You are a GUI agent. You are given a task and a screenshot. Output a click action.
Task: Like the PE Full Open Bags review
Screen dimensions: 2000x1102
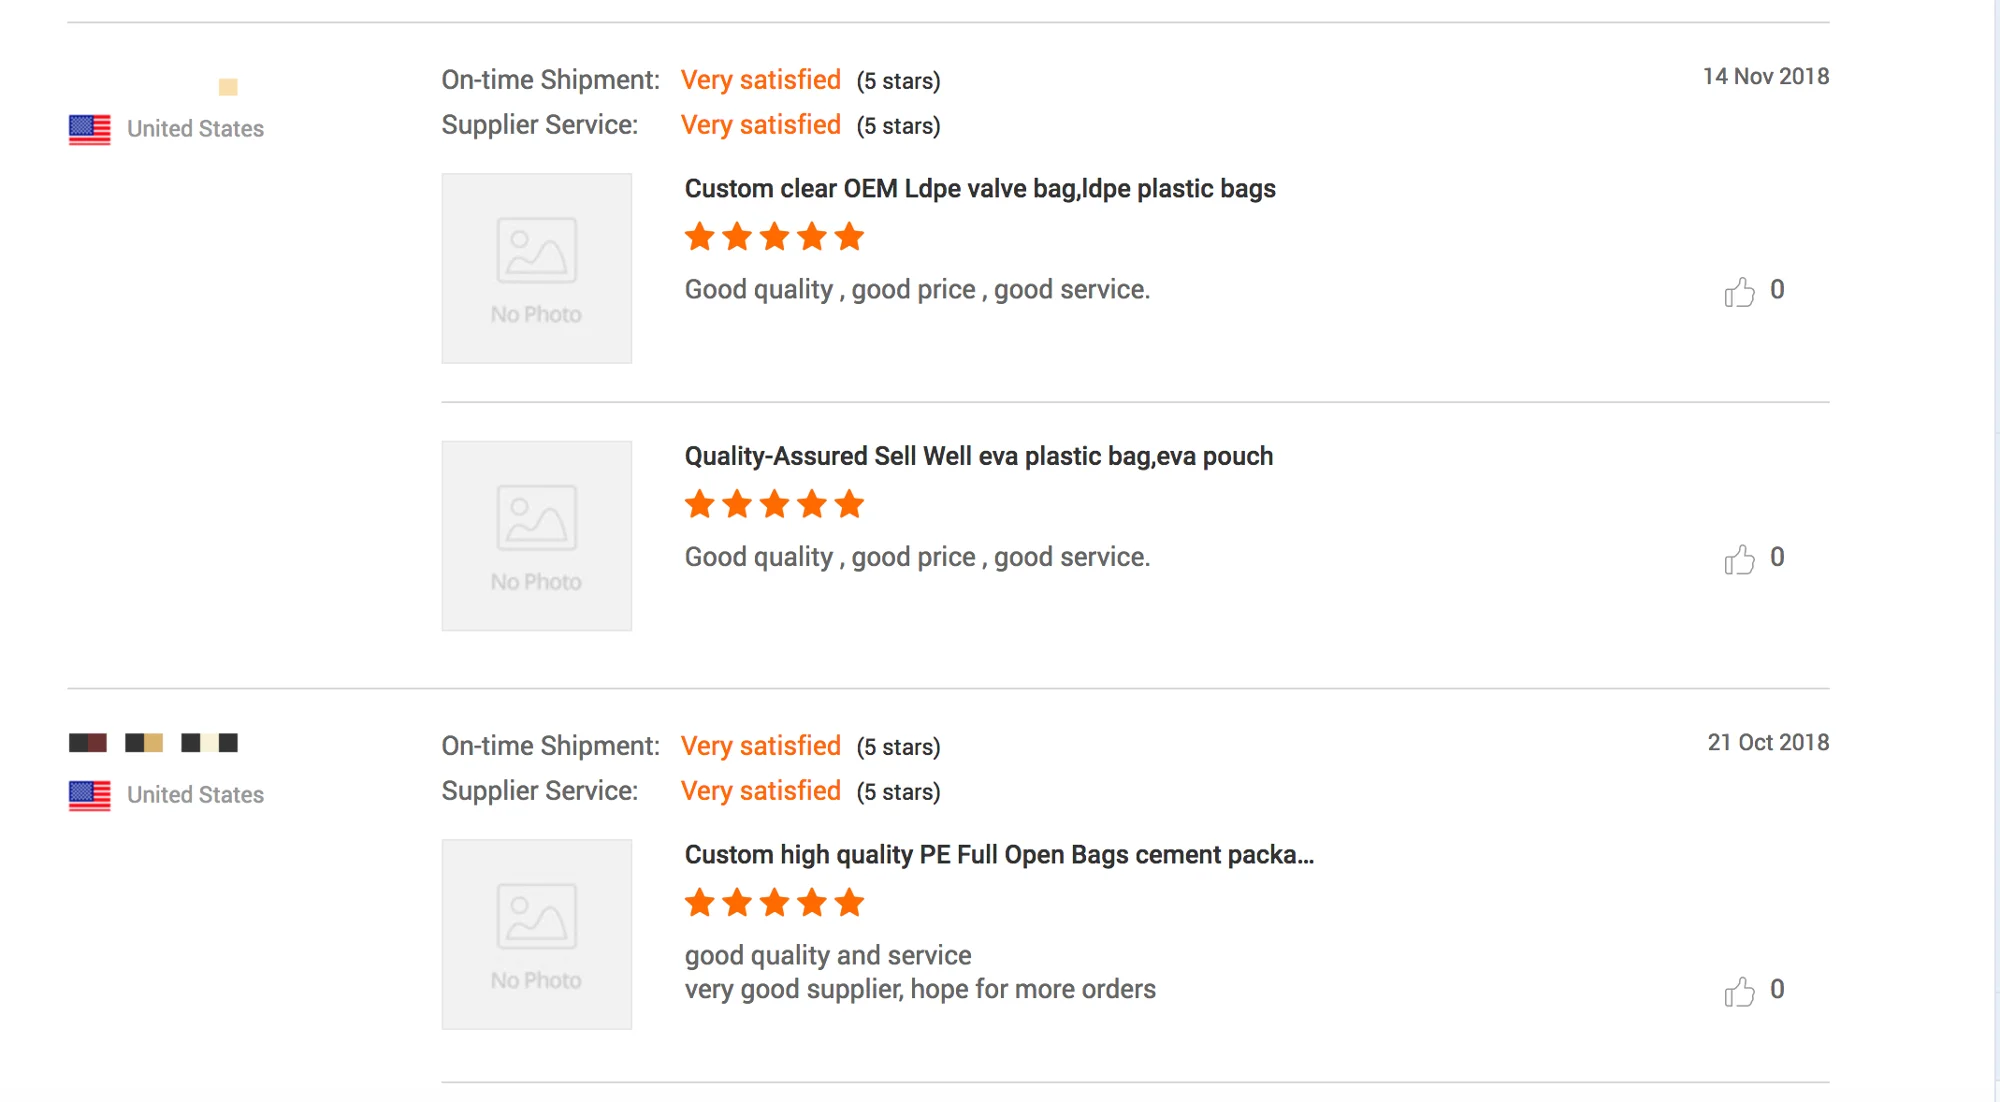tap(1739, 991)
